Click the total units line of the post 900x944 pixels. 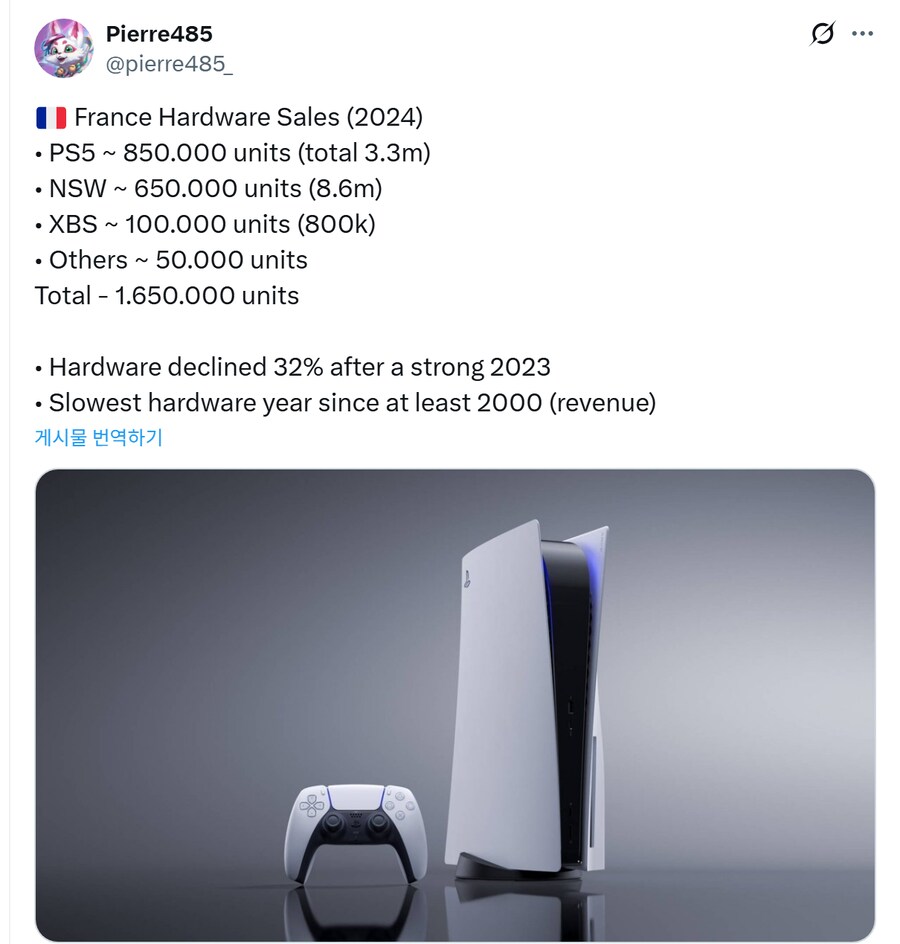(118, 295)
